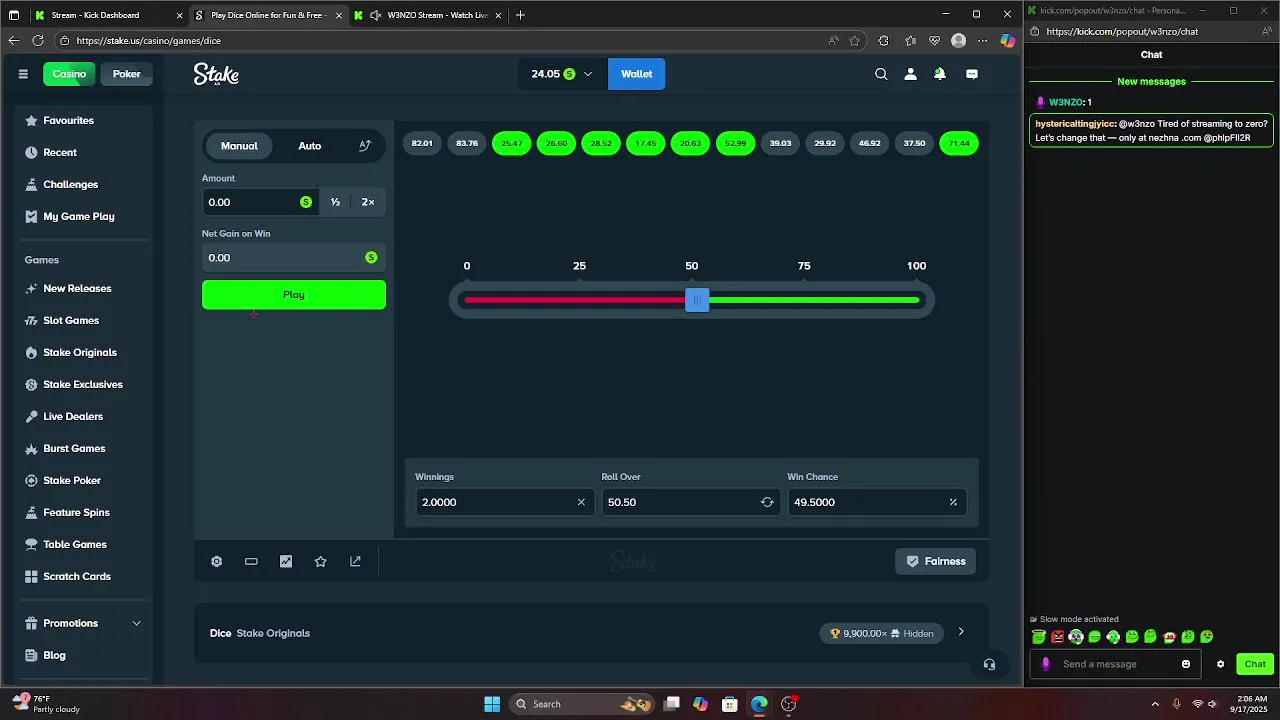Clear the Winnings multiplier with X icon
This screenshot has width=1280, height=720.
[x=581, y=502]
